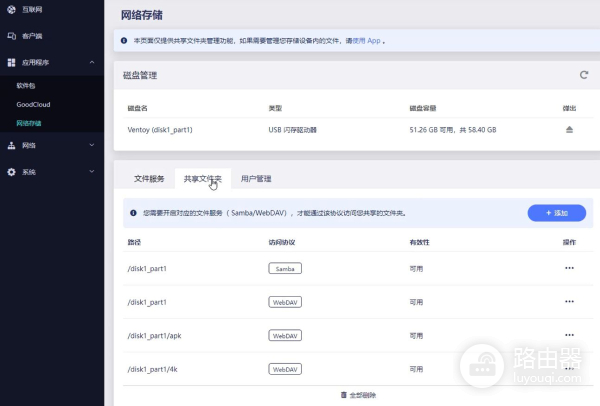The height and width of the screenshot is (406, 600).
Task: Click the grid icon beside 应用程序
Action: (x=11, y=62)
